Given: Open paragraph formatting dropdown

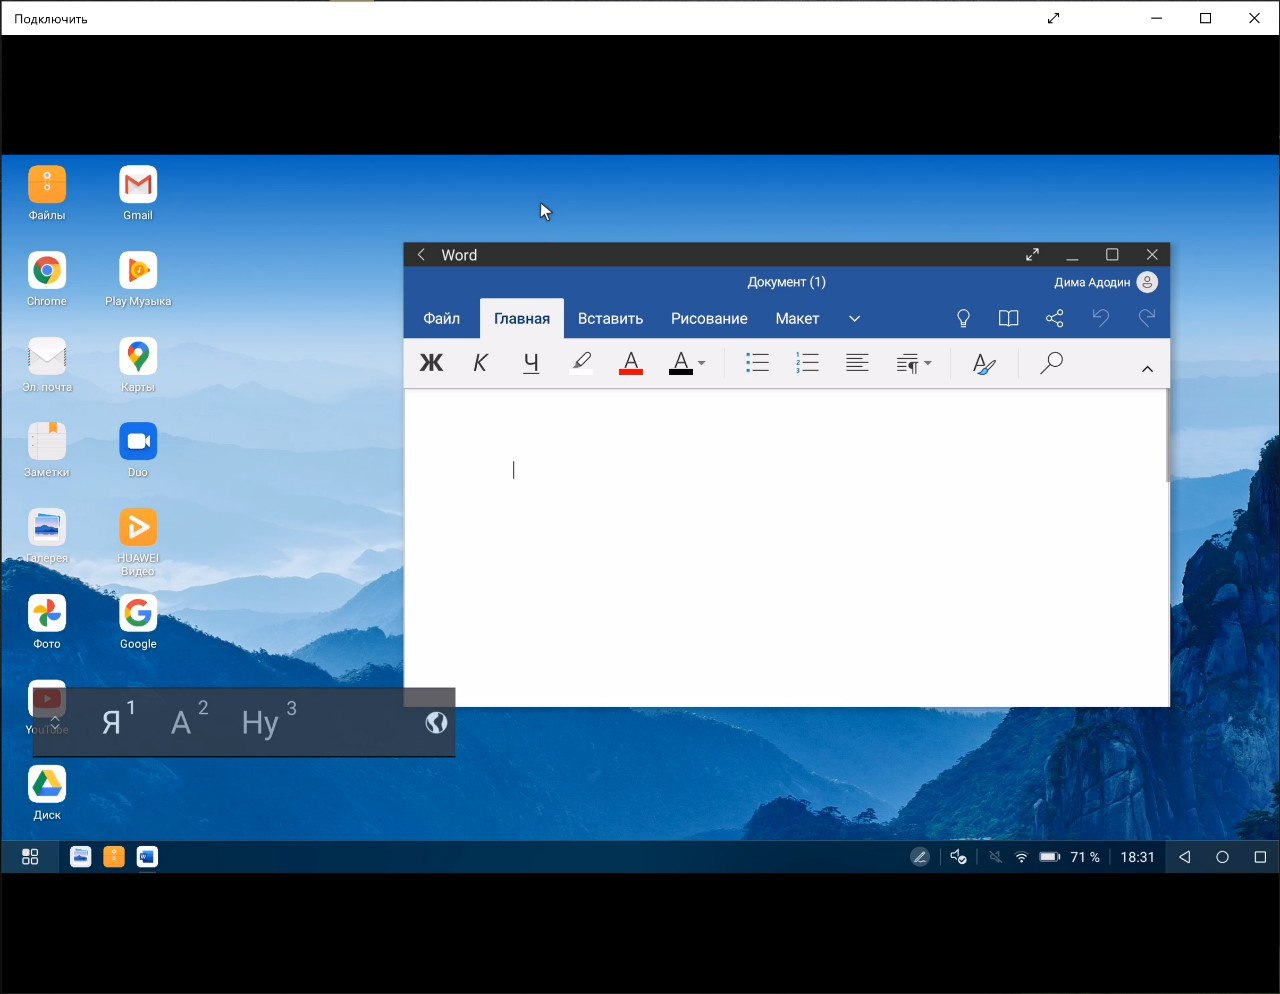Looking at the screenshot, I should click(x=913, y=364).
